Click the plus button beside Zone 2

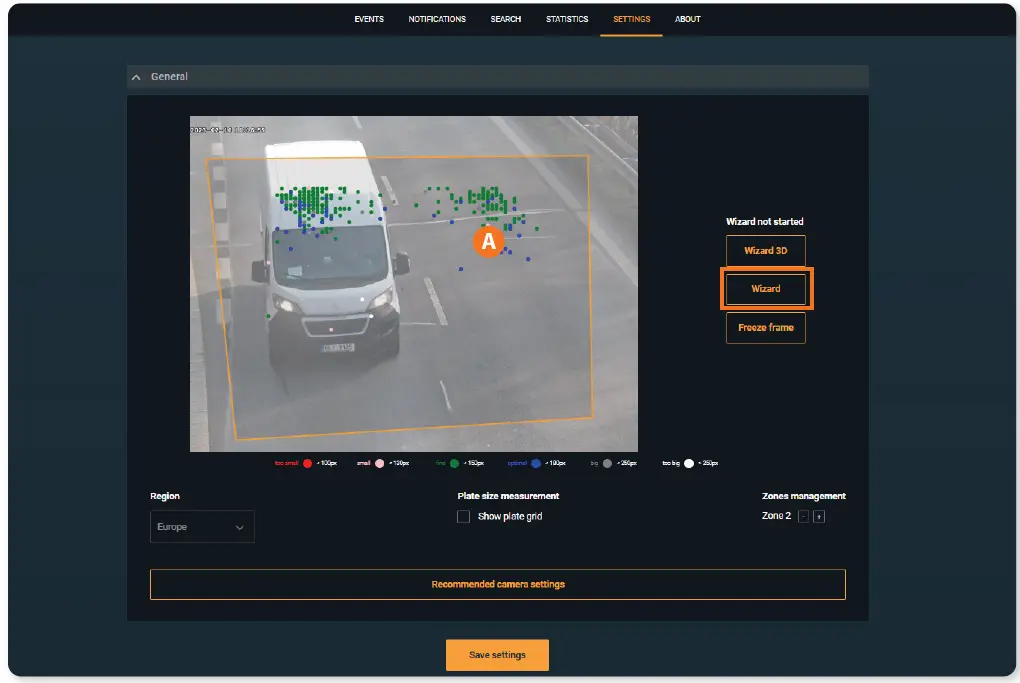[819, 517]
